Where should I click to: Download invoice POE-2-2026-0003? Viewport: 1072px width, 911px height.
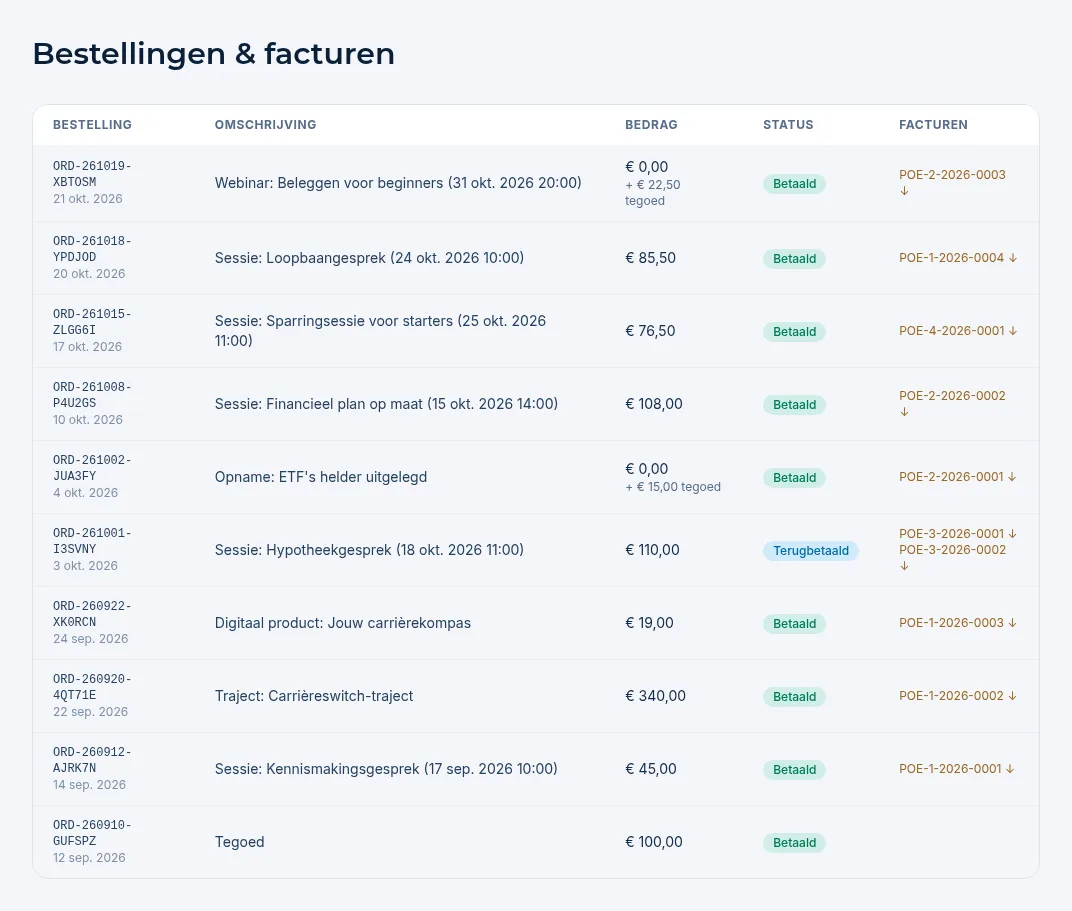952,182
